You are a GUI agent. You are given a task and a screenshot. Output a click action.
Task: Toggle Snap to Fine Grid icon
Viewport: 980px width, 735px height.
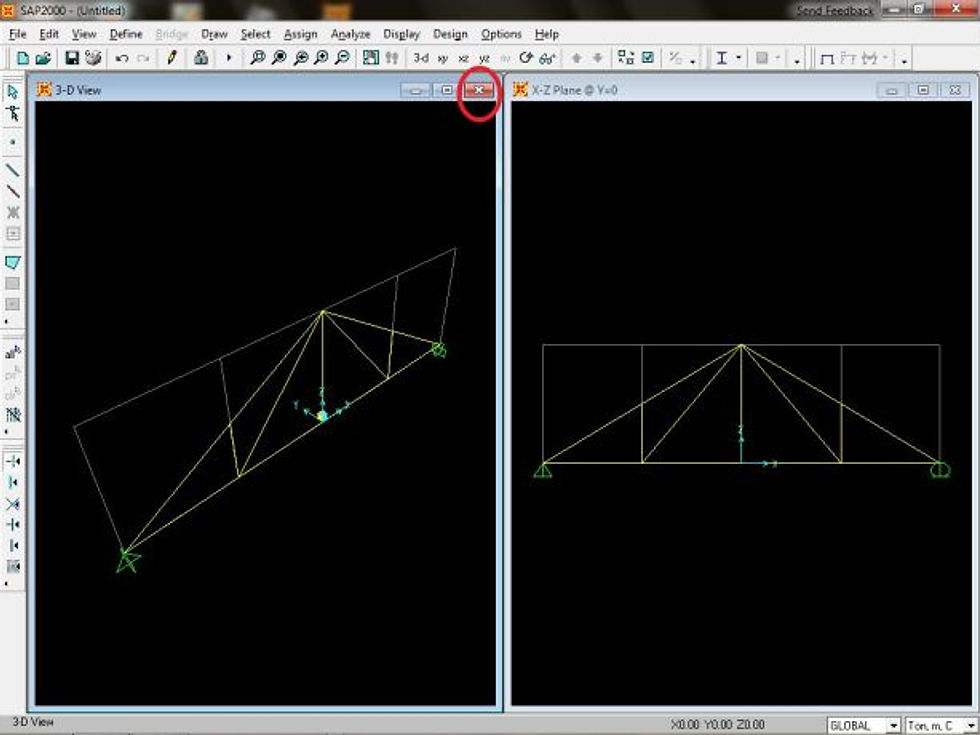click(12, 567)
